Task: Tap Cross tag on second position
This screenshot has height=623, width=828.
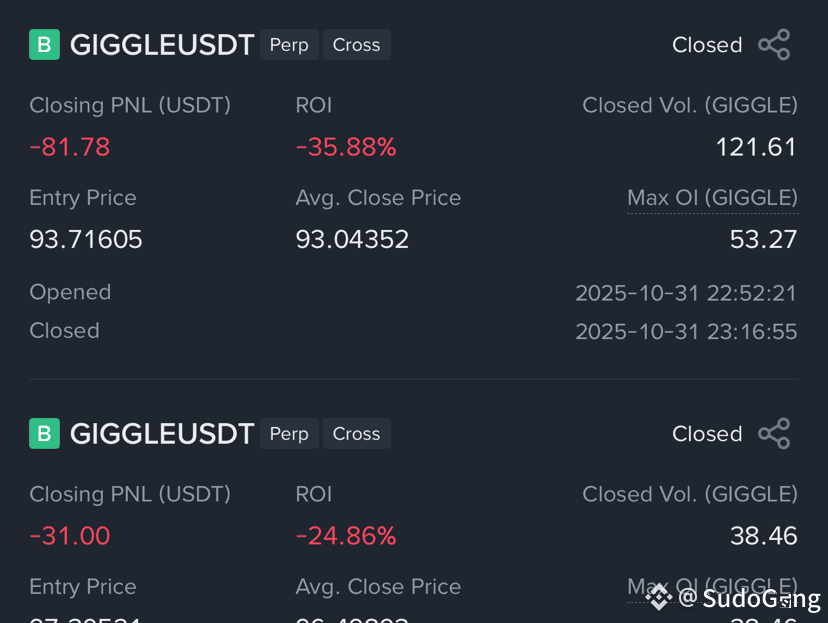Action: [x=356, y=433]
